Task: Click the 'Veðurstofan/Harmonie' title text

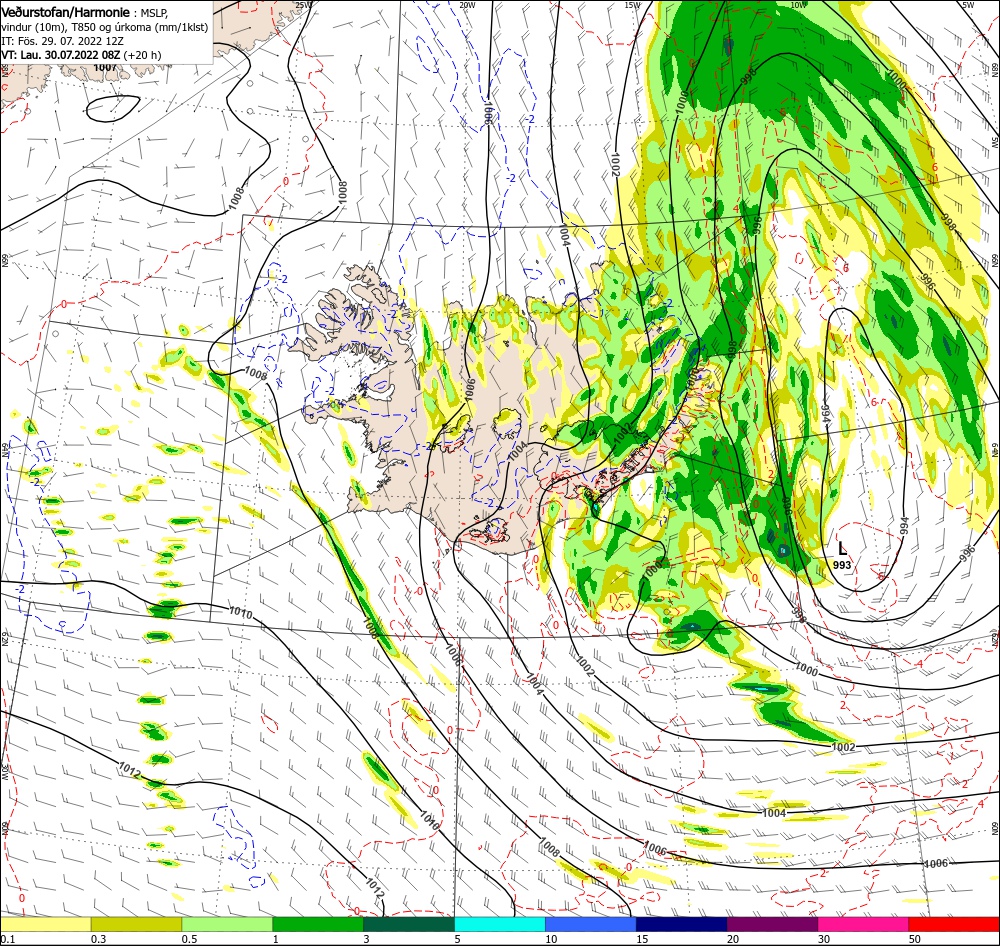Action: [x=65, y=12]
